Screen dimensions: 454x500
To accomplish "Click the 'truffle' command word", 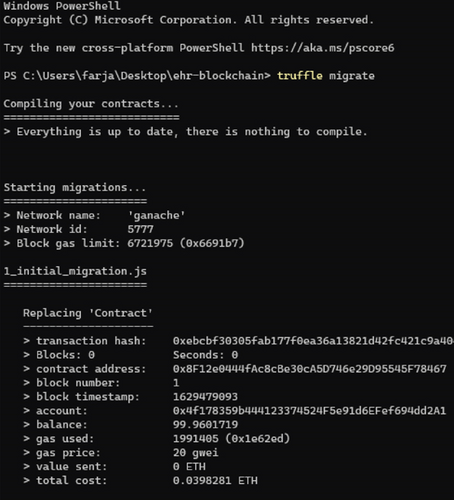I will (300, 76).
